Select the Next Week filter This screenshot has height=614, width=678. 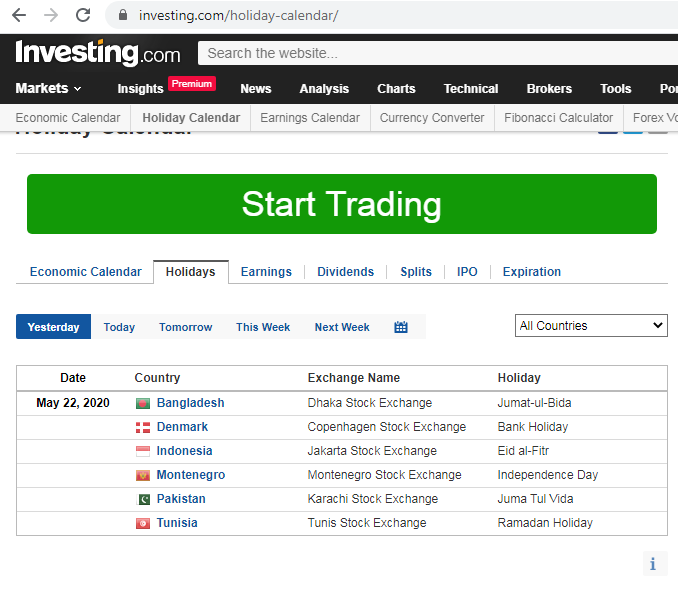tap(342, 327)
